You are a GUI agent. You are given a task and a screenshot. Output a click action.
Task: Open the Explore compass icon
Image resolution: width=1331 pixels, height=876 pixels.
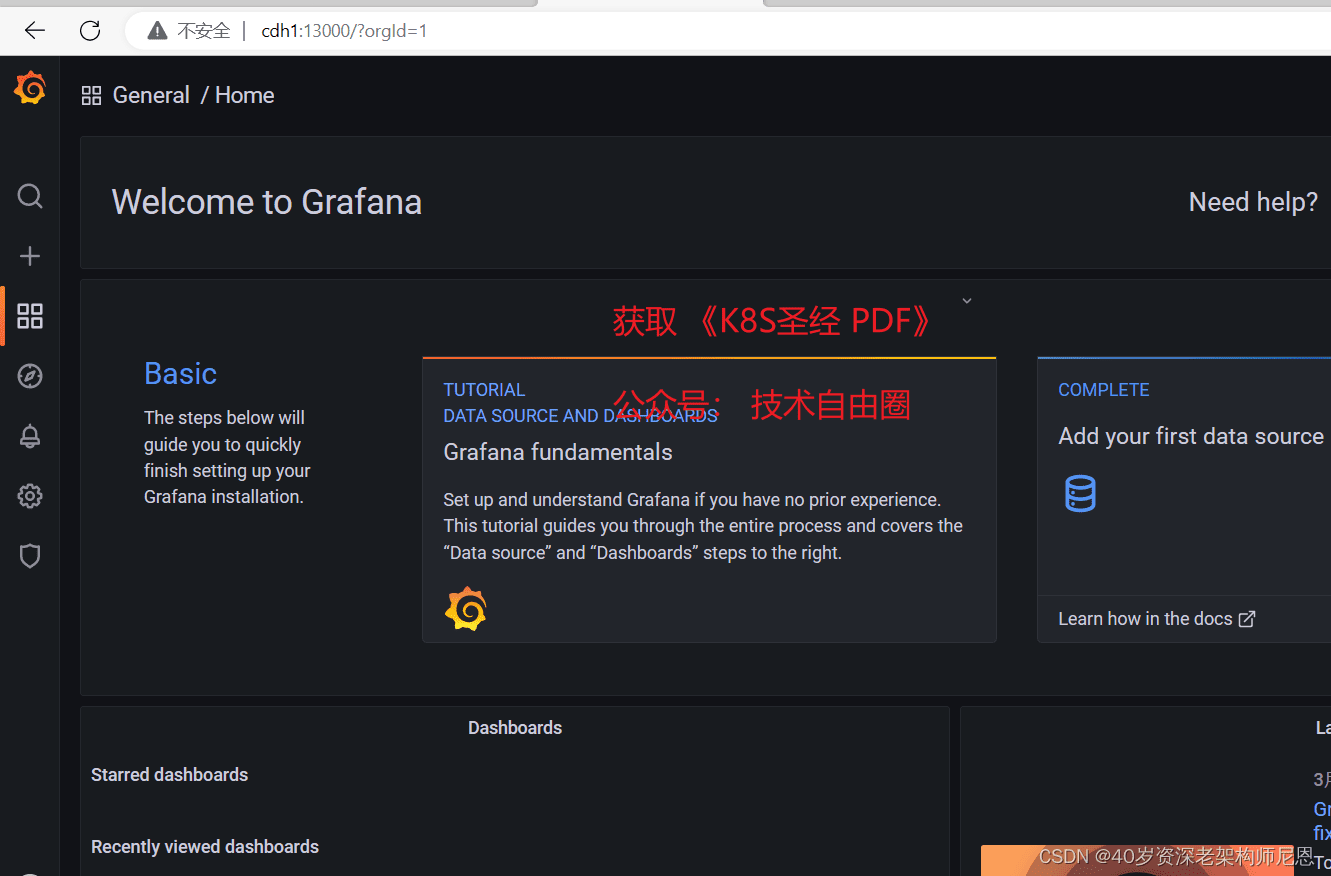click(30, 376)
